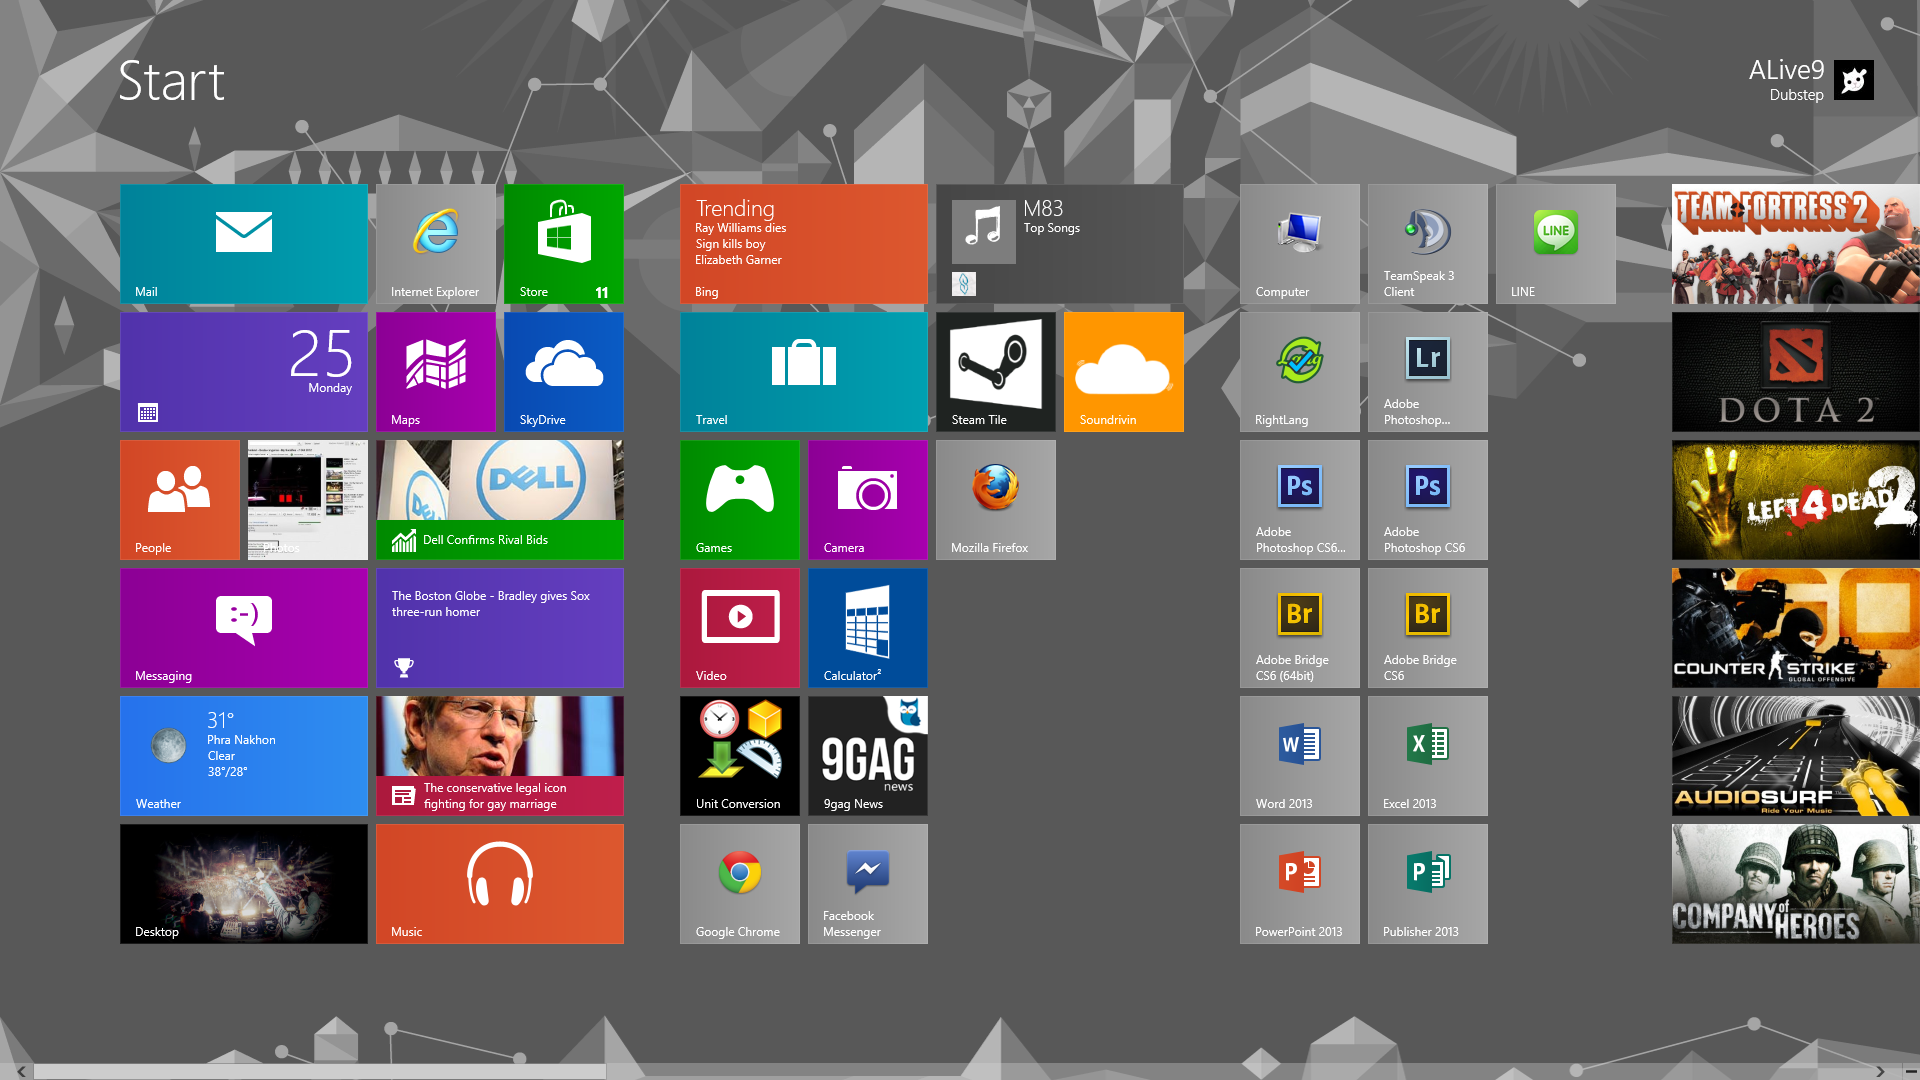Open the Dota 2 game tile
Image resolution: width=1920 pixels, height=1080 pixels.
click(x=1795, y=371)
